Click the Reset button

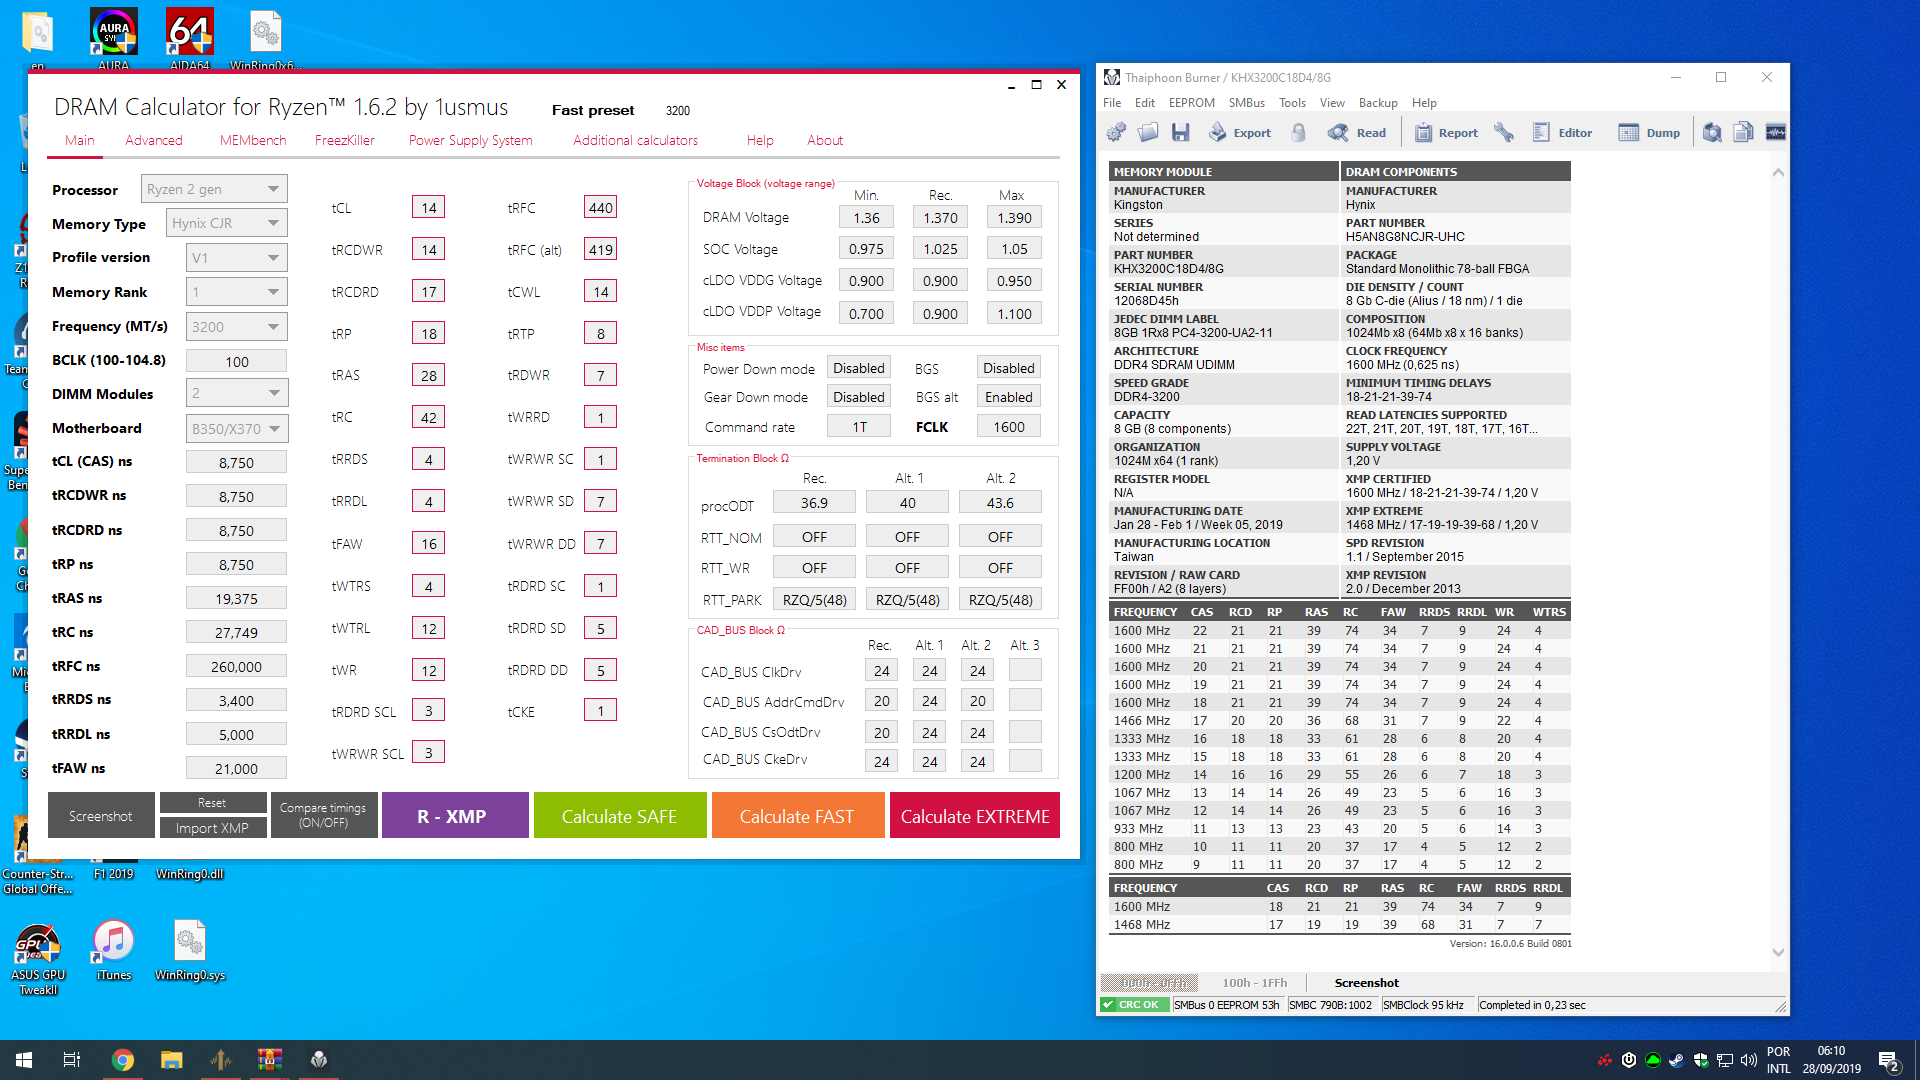click(x=212, y=803)
